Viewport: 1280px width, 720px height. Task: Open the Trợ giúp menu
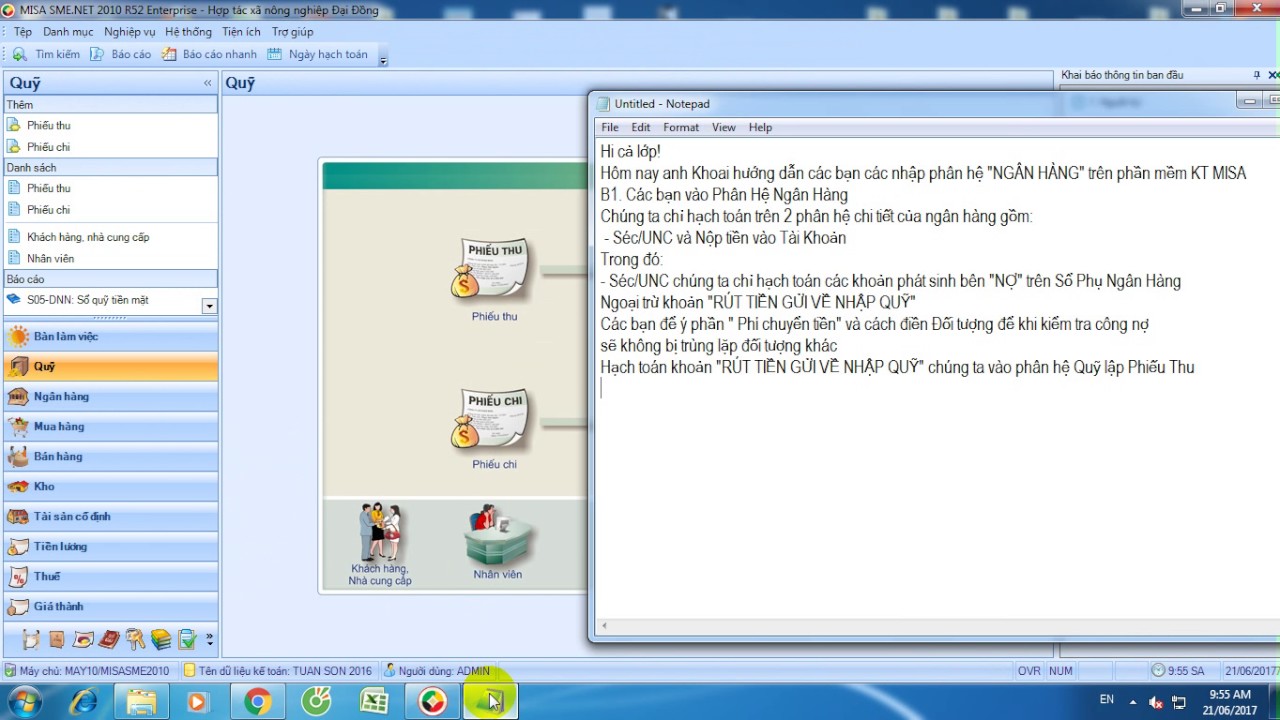tap(293, 32)
